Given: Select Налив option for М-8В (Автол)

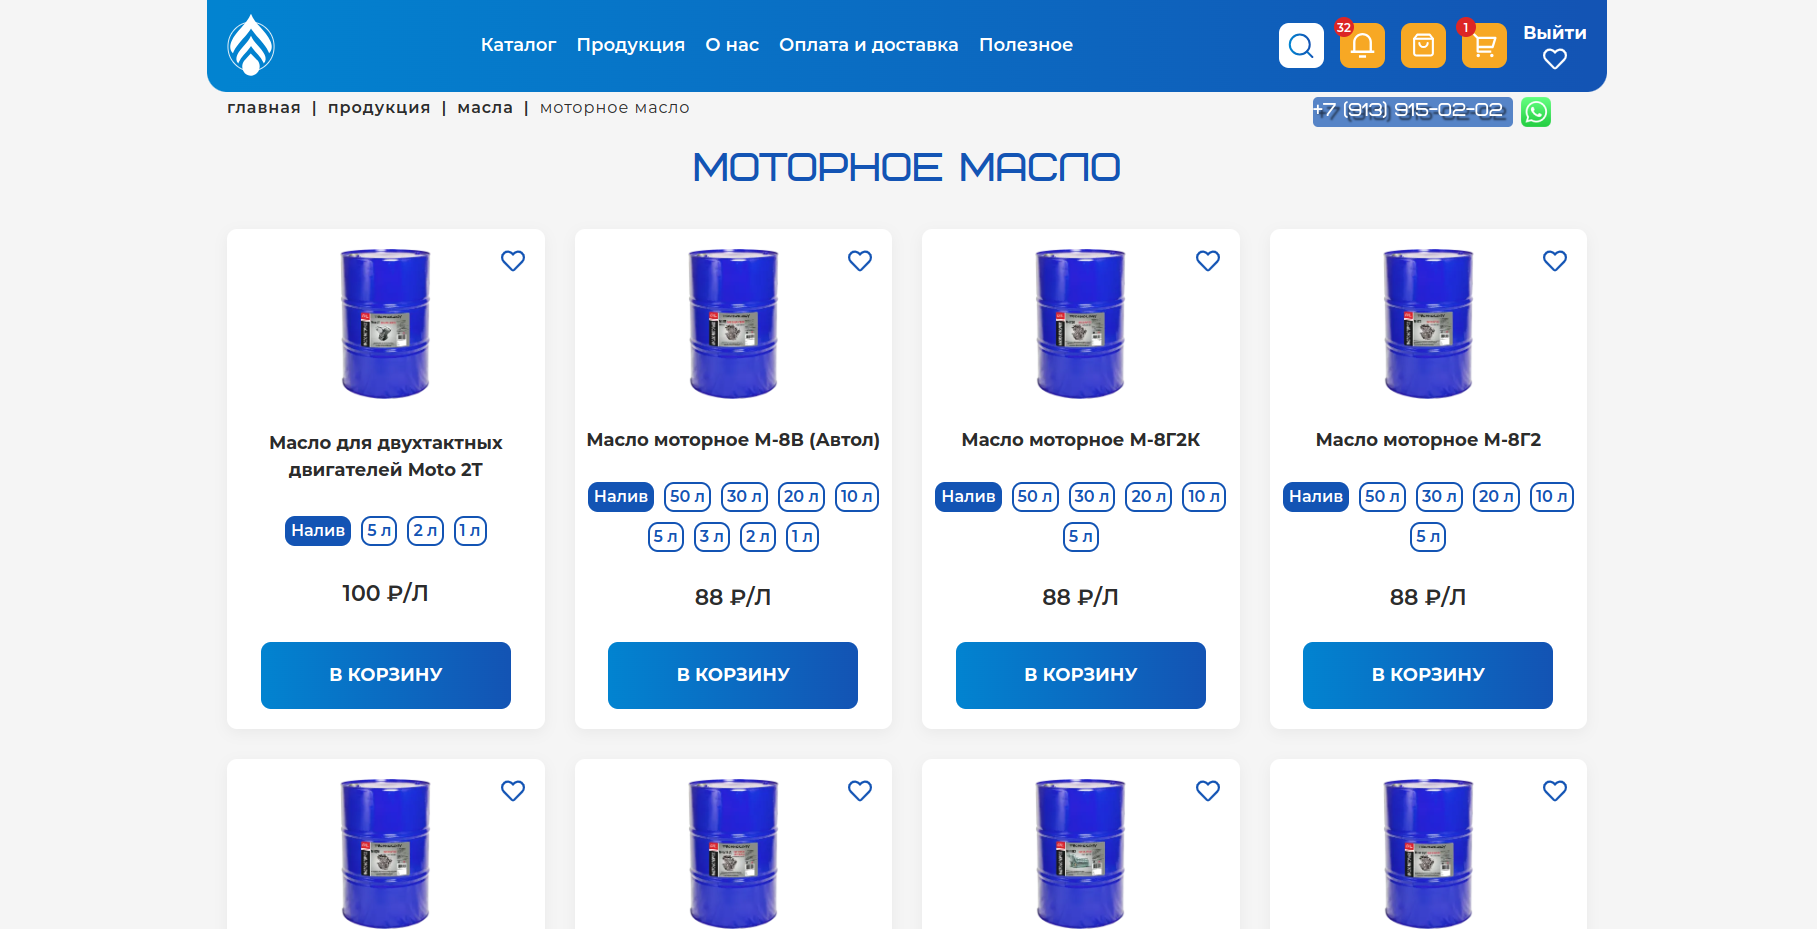Looking at the screenshot, I should [621, 497].
